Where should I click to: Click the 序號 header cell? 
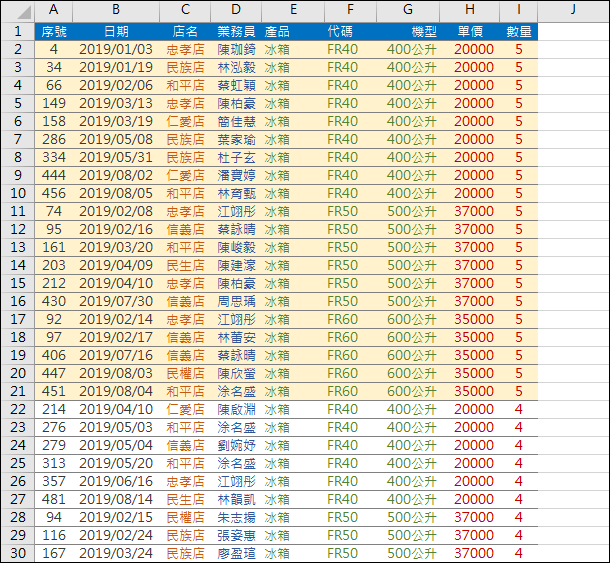pos(54,31)
